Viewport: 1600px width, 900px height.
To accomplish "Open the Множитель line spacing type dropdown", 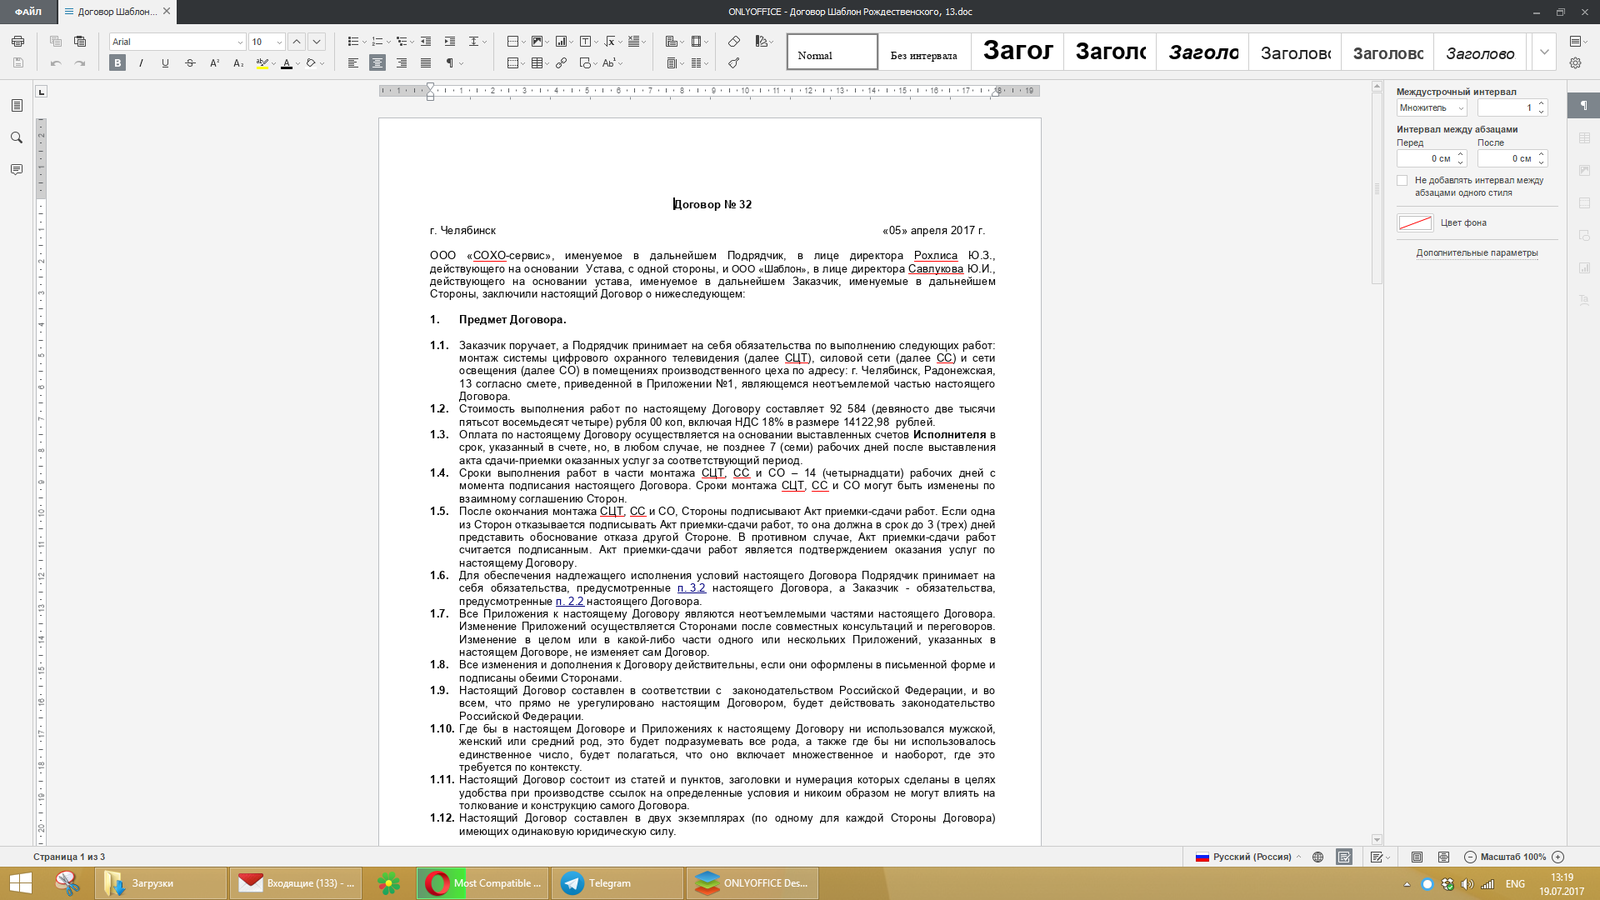I will point(1431,108).
